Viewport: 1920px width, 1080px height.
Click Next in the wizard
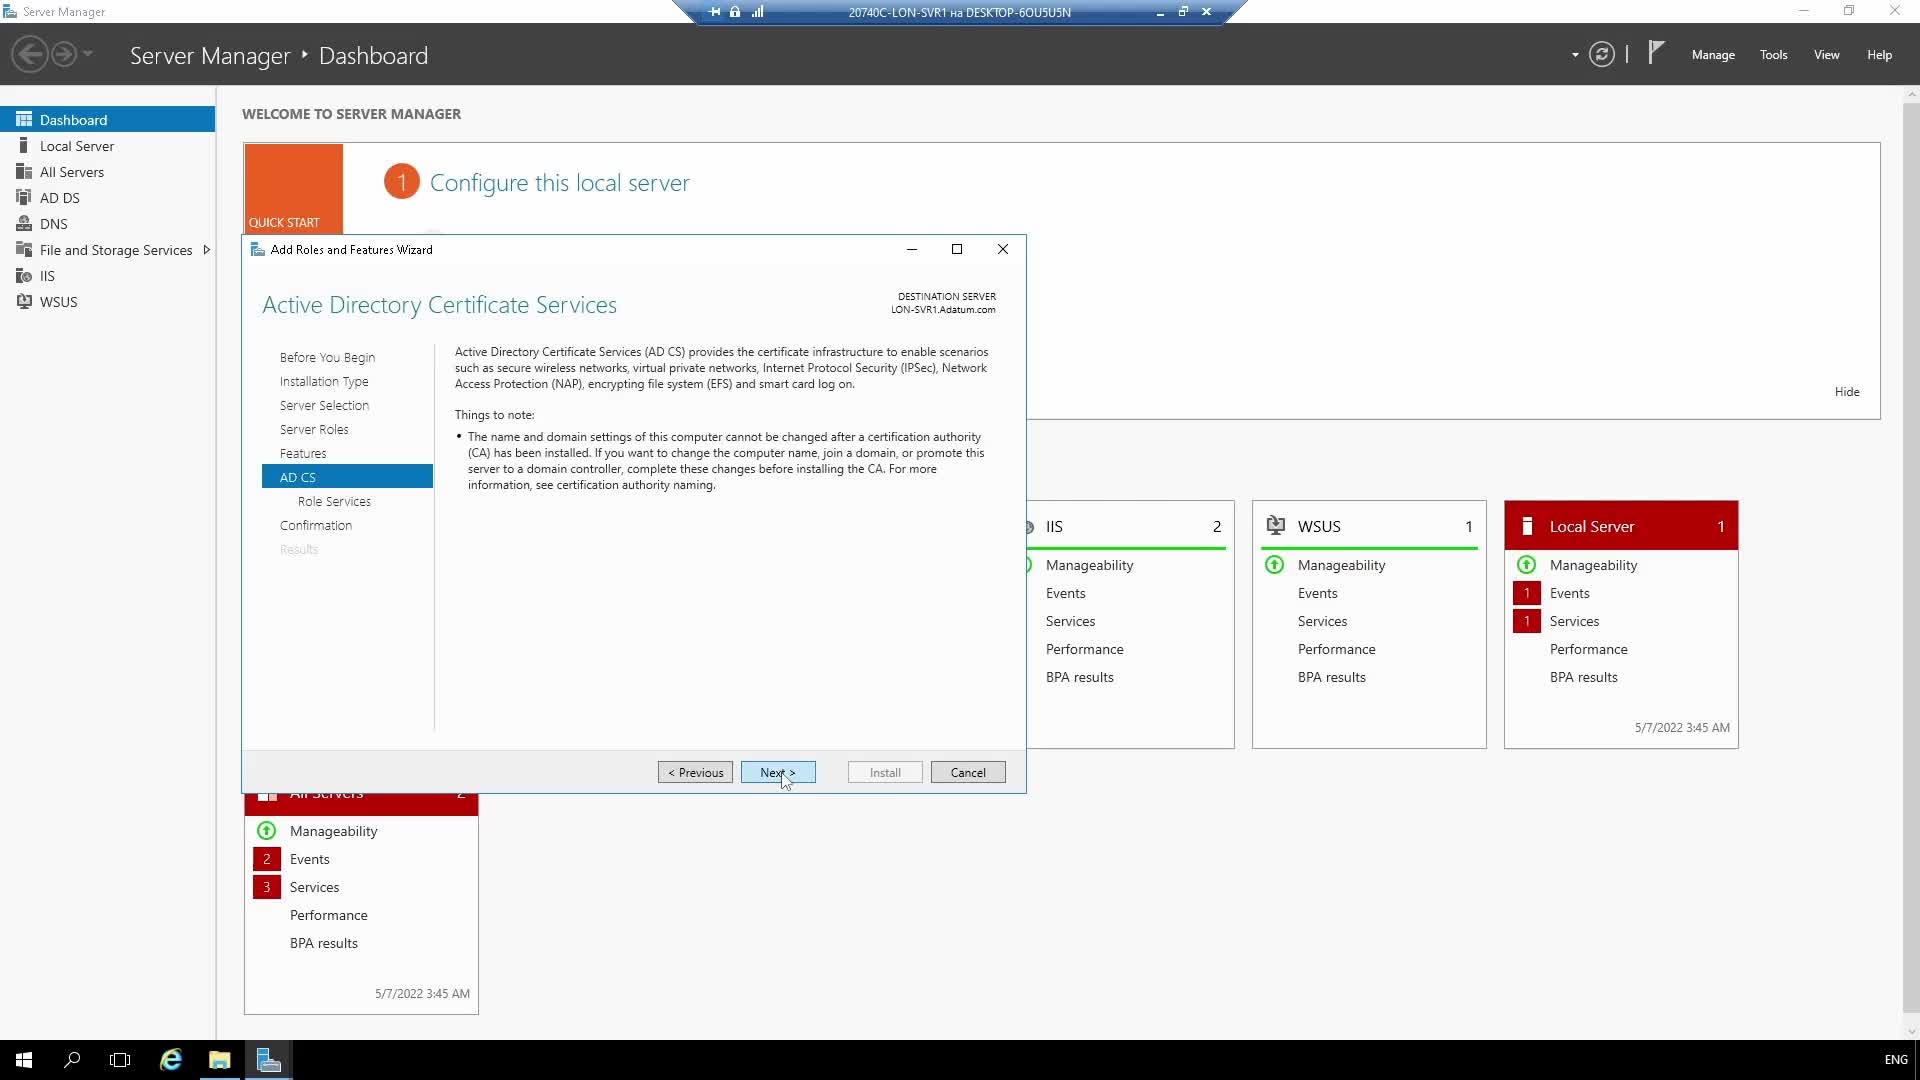[778, 772]
